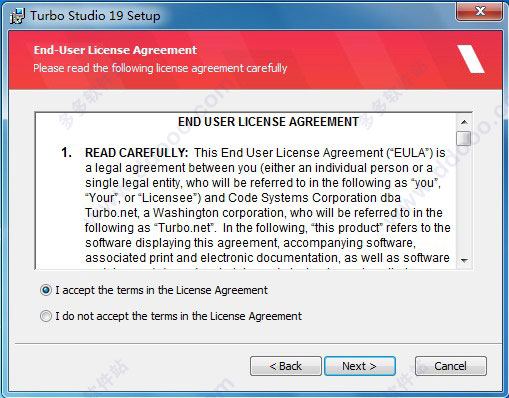Click the license scroll down arrow
Image resolution: width=509 pixels, height=398 pixels.
(464, 260)
